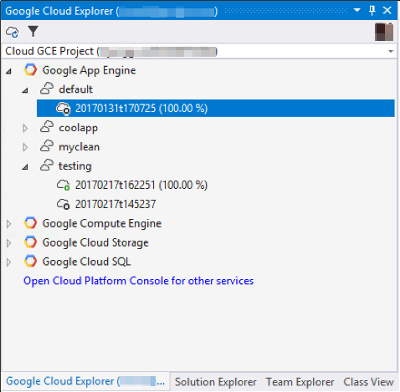Select the Google Cloud SQL label

87,262
